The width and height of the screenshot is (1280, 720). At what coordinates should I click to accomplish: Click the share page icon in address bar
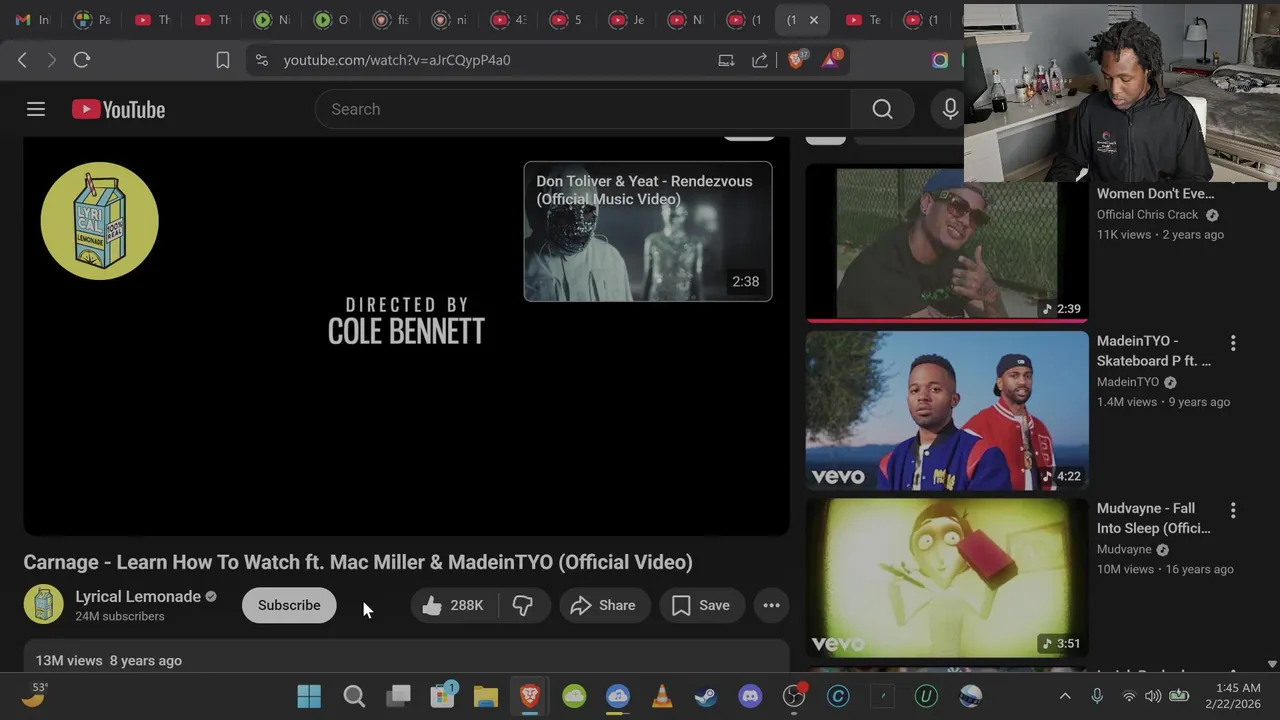[760, 60]
